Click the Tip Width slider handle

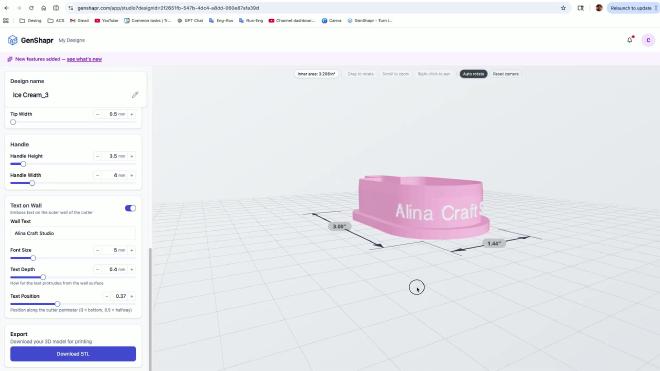click(x=13, y=122)
